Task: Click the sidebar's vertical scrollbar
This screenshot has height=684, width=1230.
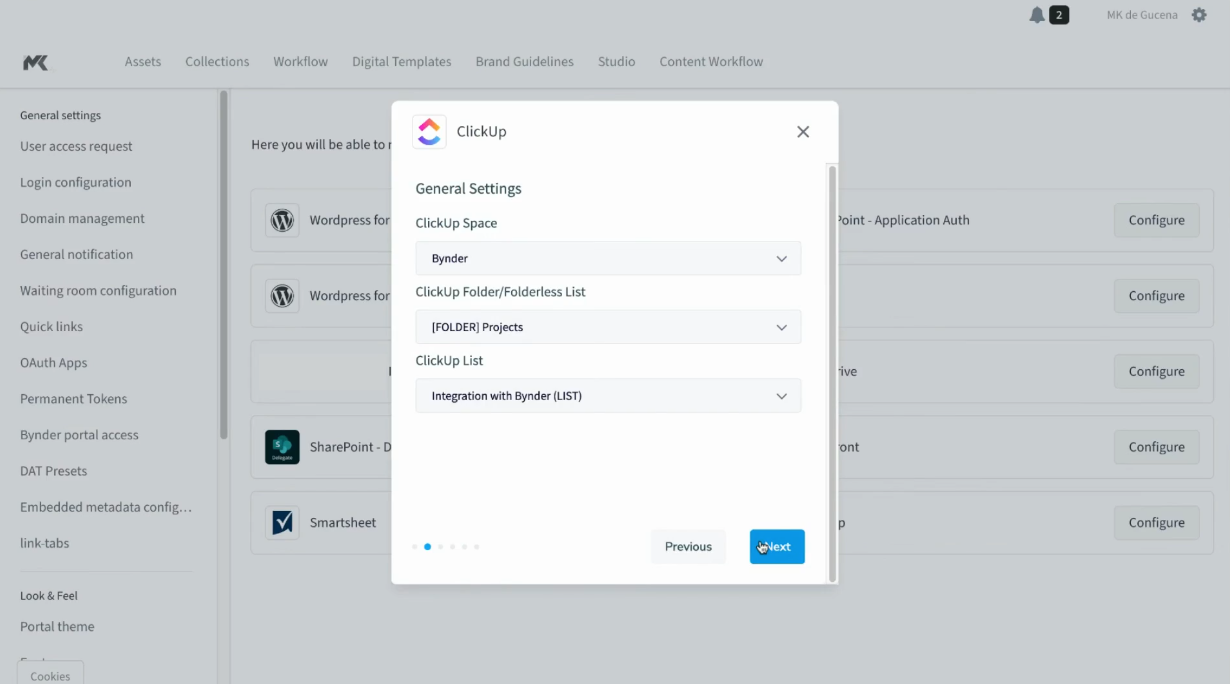Action: click(224, 265)
